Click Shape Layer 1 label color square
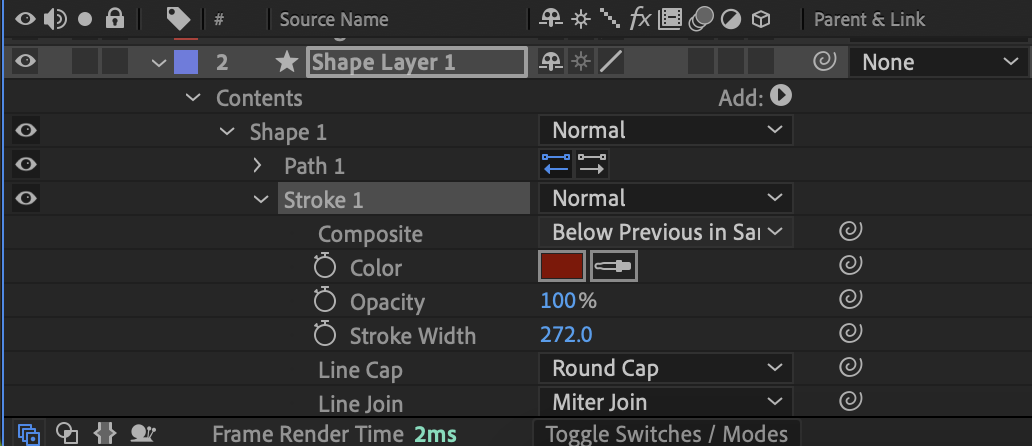 [186, 62]
